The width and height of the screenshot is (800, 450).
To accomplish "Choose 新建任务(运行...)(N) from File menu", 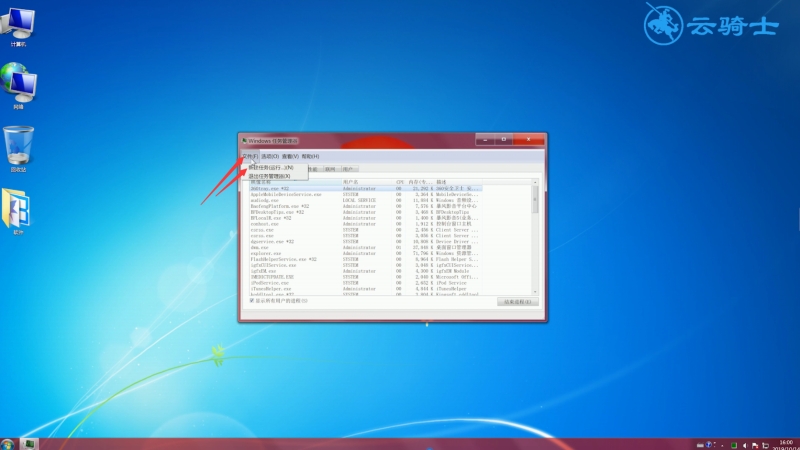I will [x=274, y=167].
